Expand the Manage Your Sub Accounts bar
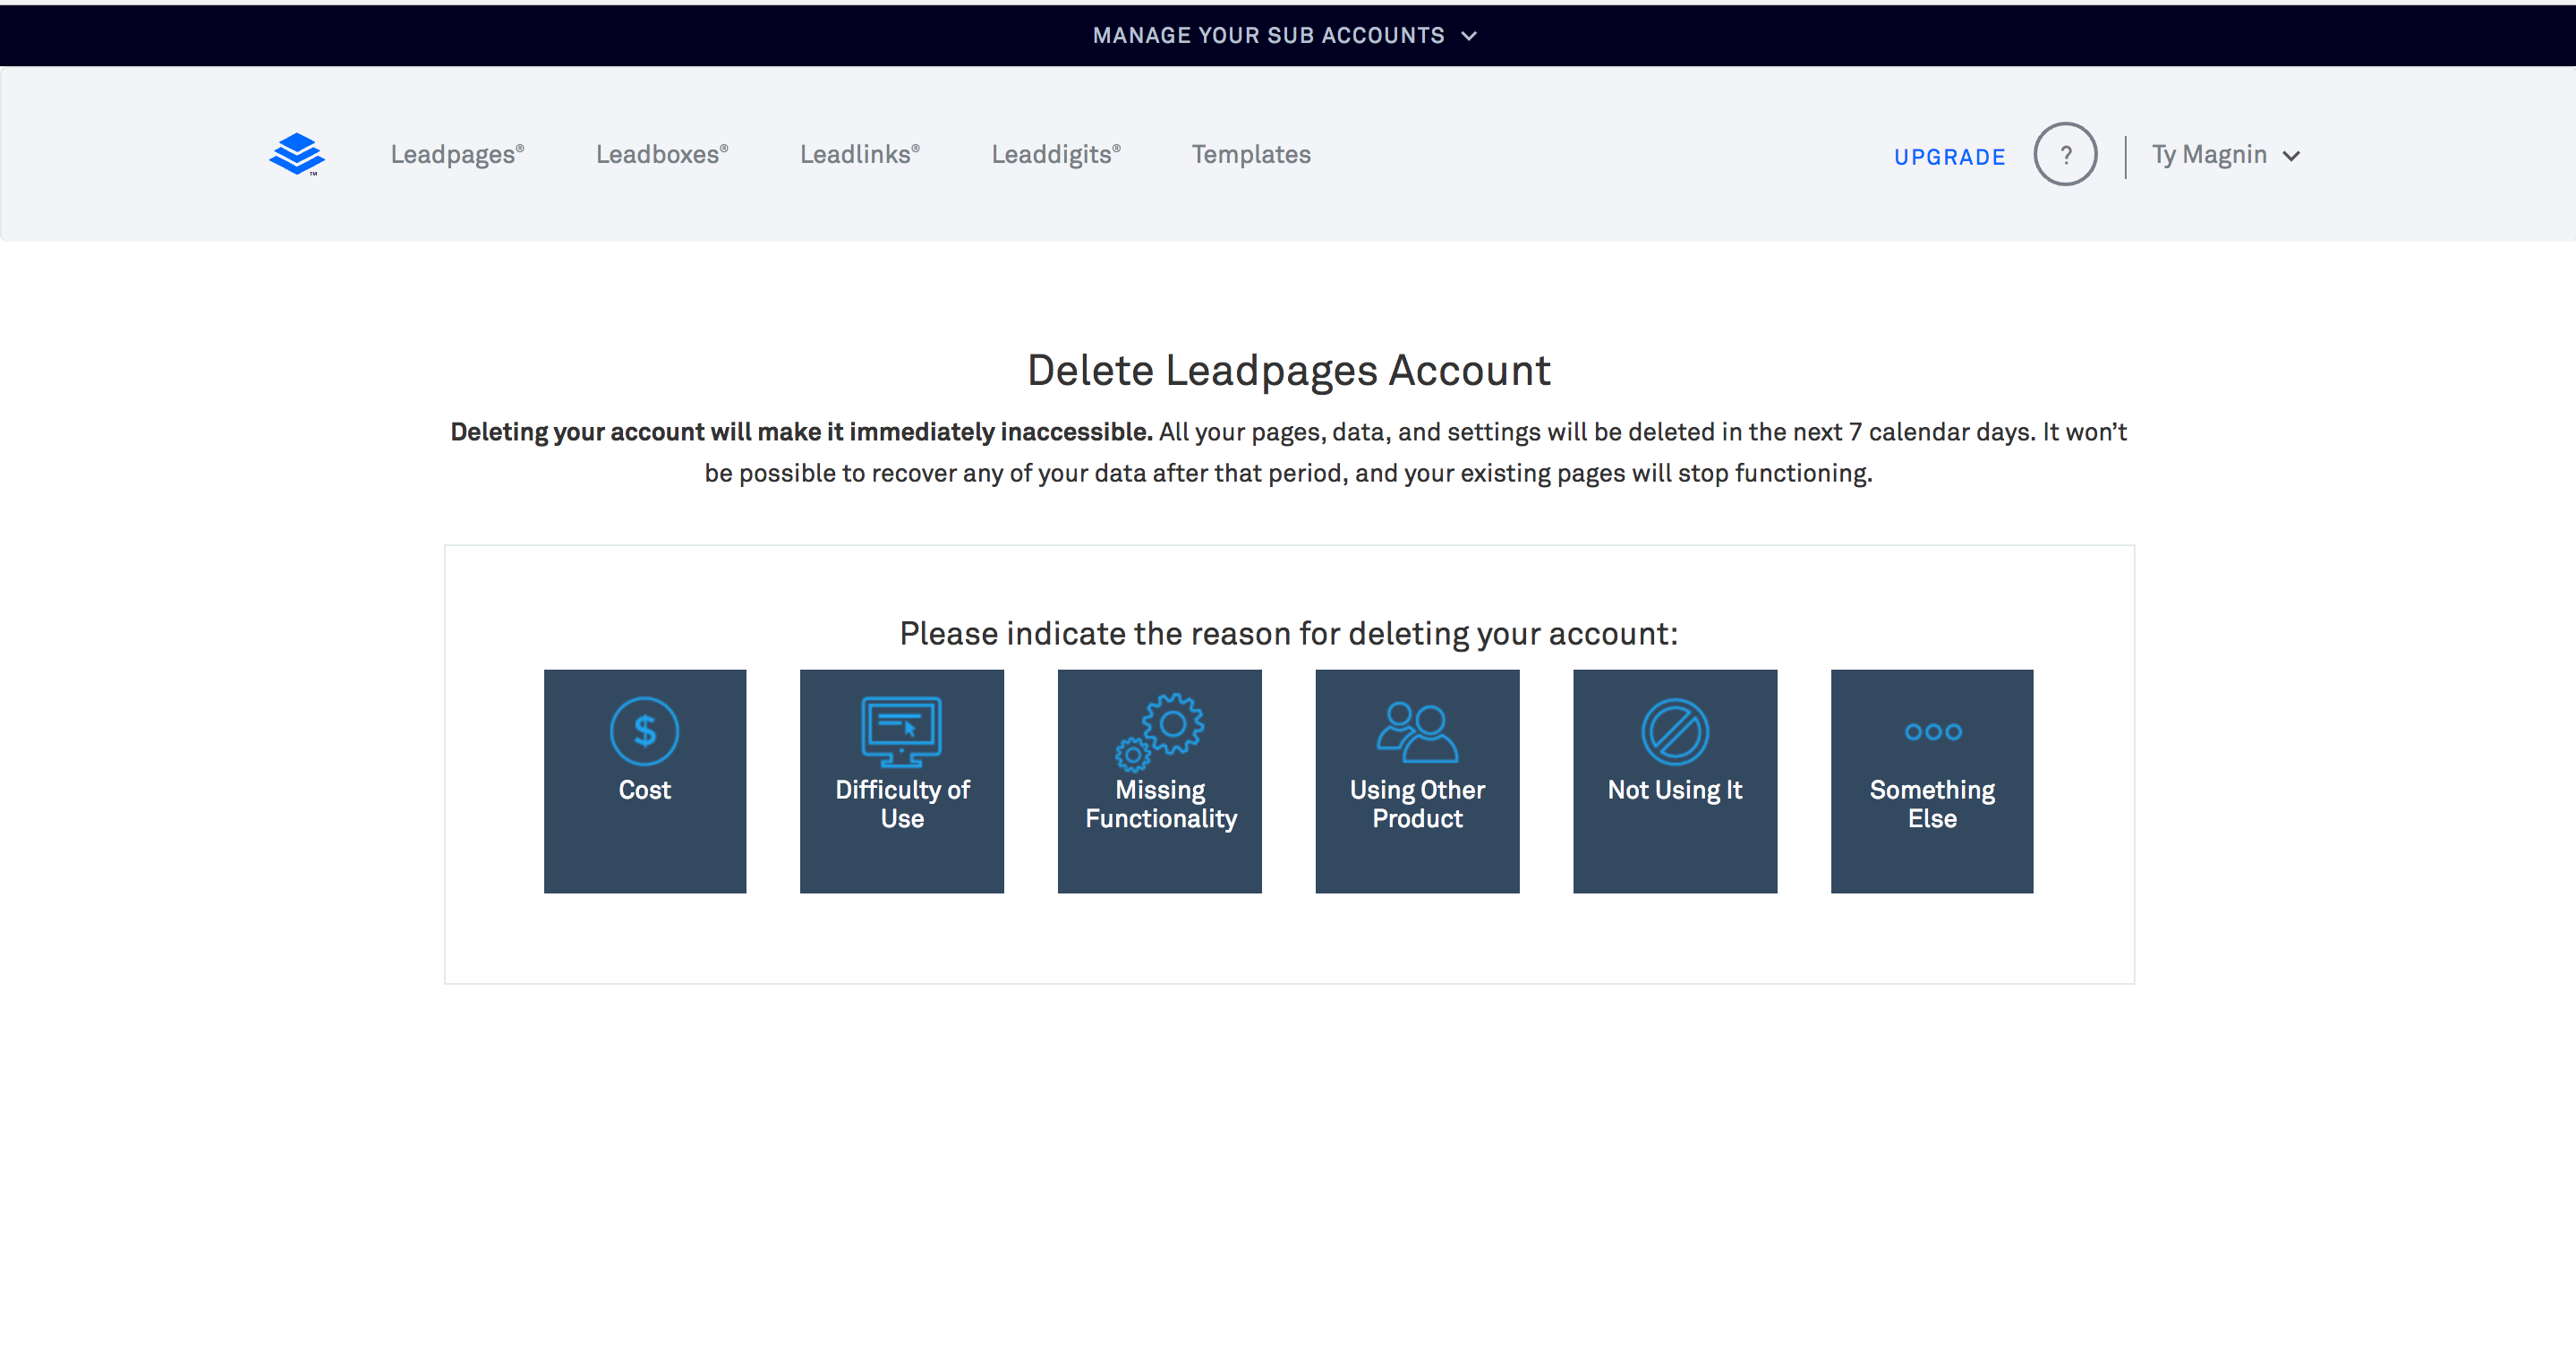This screenshot has height=1359, width=2576. point(1286,36)
